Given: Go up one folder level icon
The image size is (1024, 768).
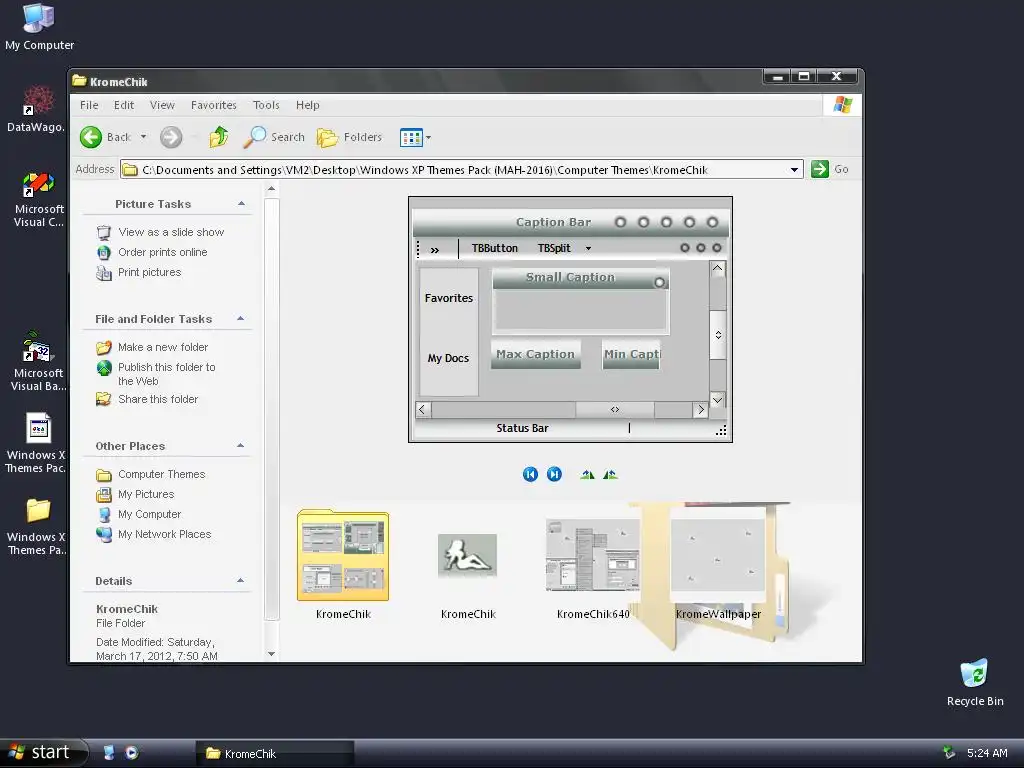Looking at the screenshot, I should (x=219, y=137).
